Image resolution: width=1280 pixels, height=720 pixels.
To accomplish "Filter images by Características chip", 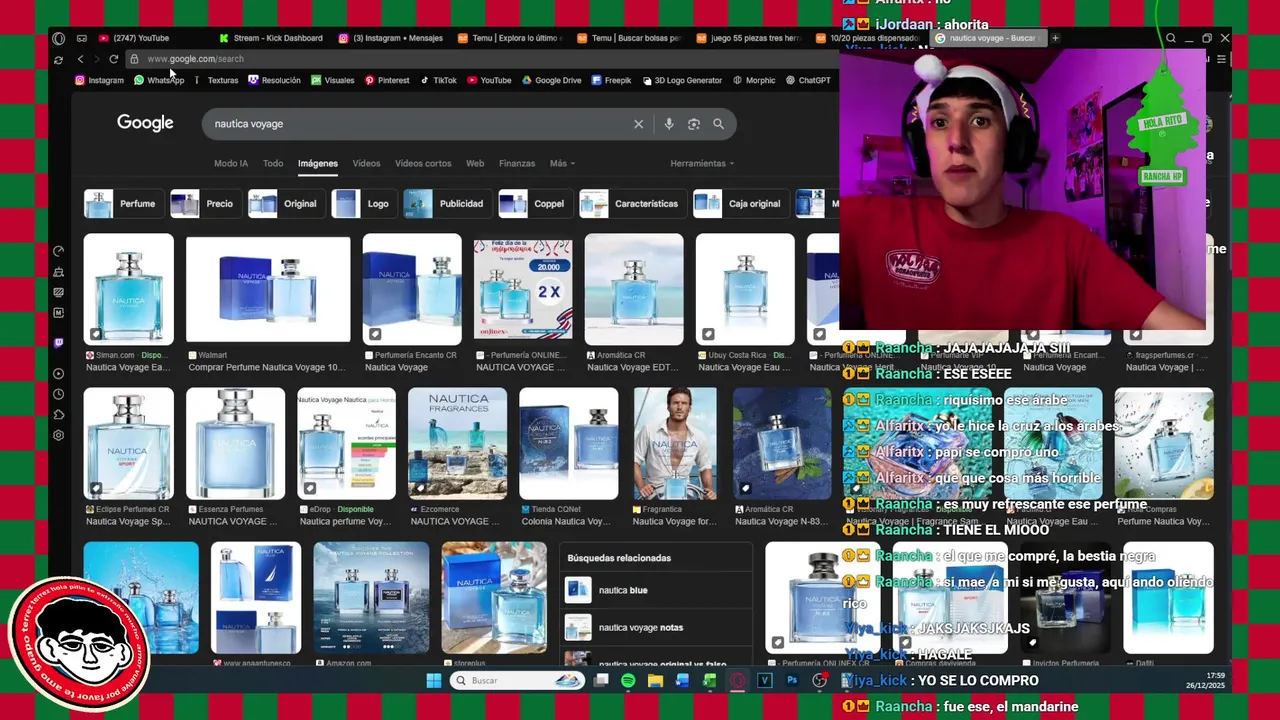I will pos(633,203).
